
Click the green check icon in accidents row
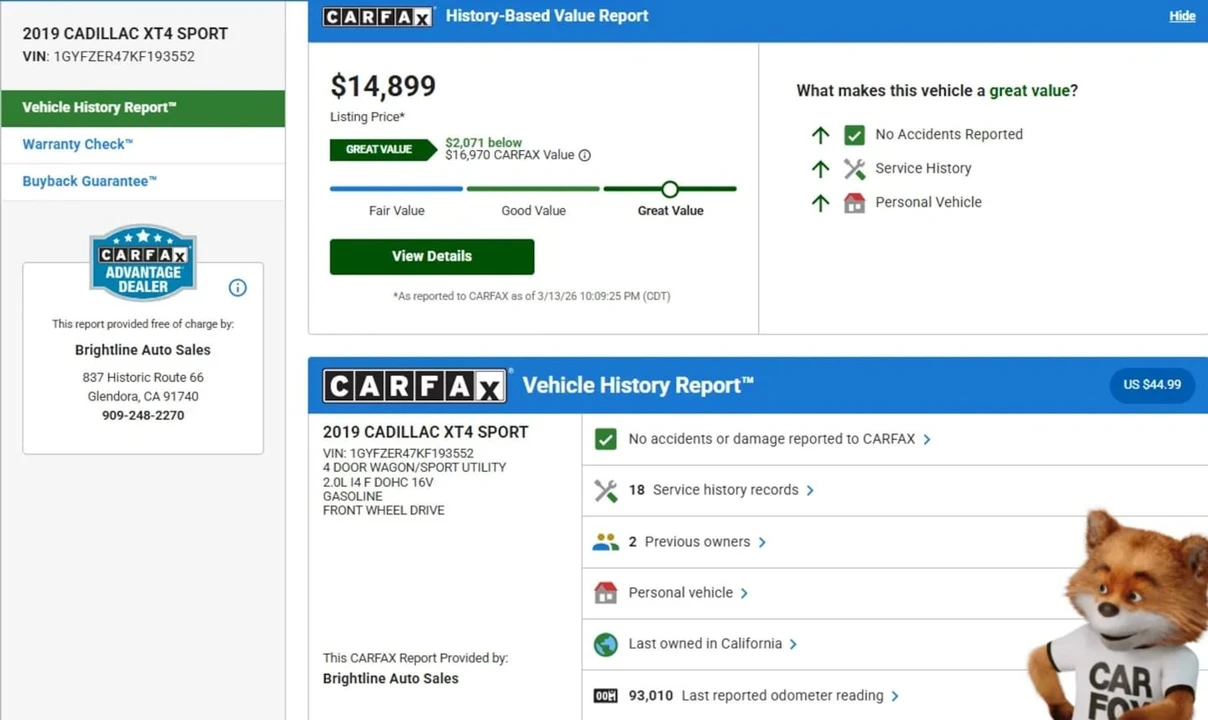tap(606, 439)
